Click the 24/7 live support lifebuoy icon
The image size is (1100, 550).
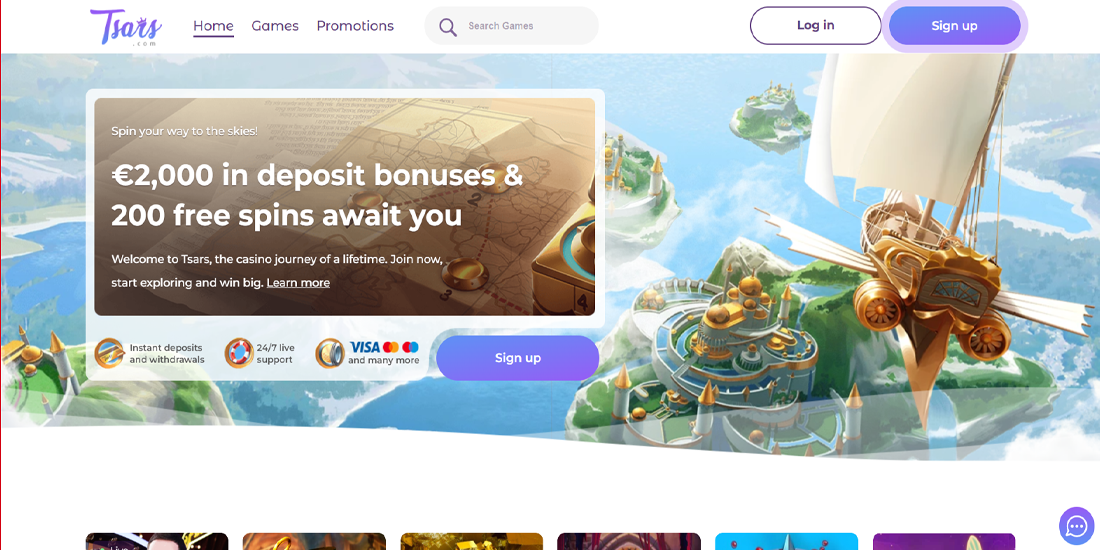pos(239,353)
